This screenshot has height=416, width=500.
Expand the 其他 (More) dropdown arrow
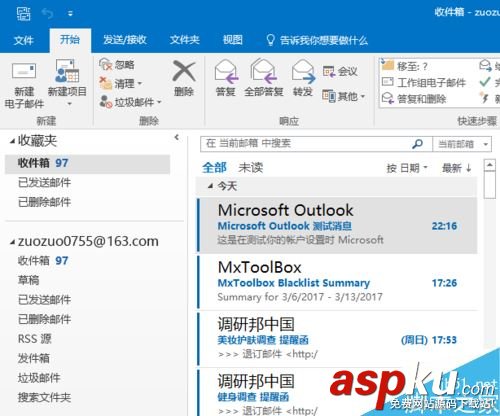pyautogui.click(x=363, y=97)
